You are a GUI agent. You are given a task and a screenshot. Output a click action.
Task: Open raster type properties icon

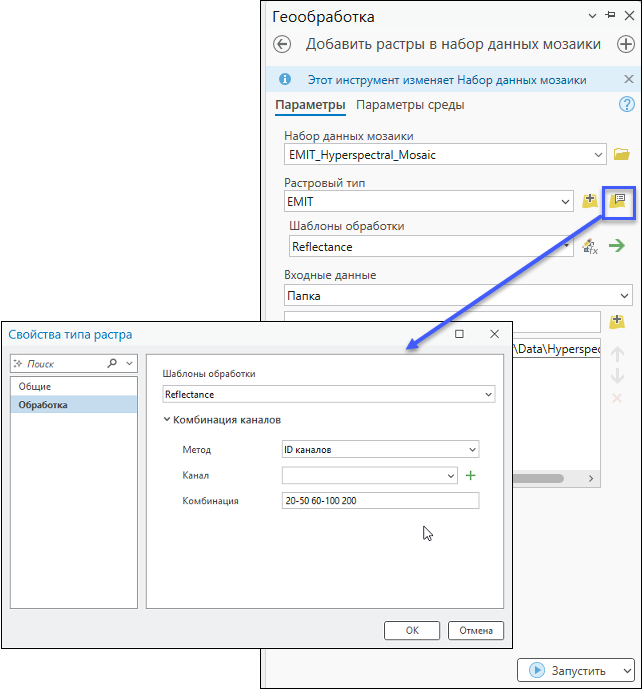(x=618, y=201)
